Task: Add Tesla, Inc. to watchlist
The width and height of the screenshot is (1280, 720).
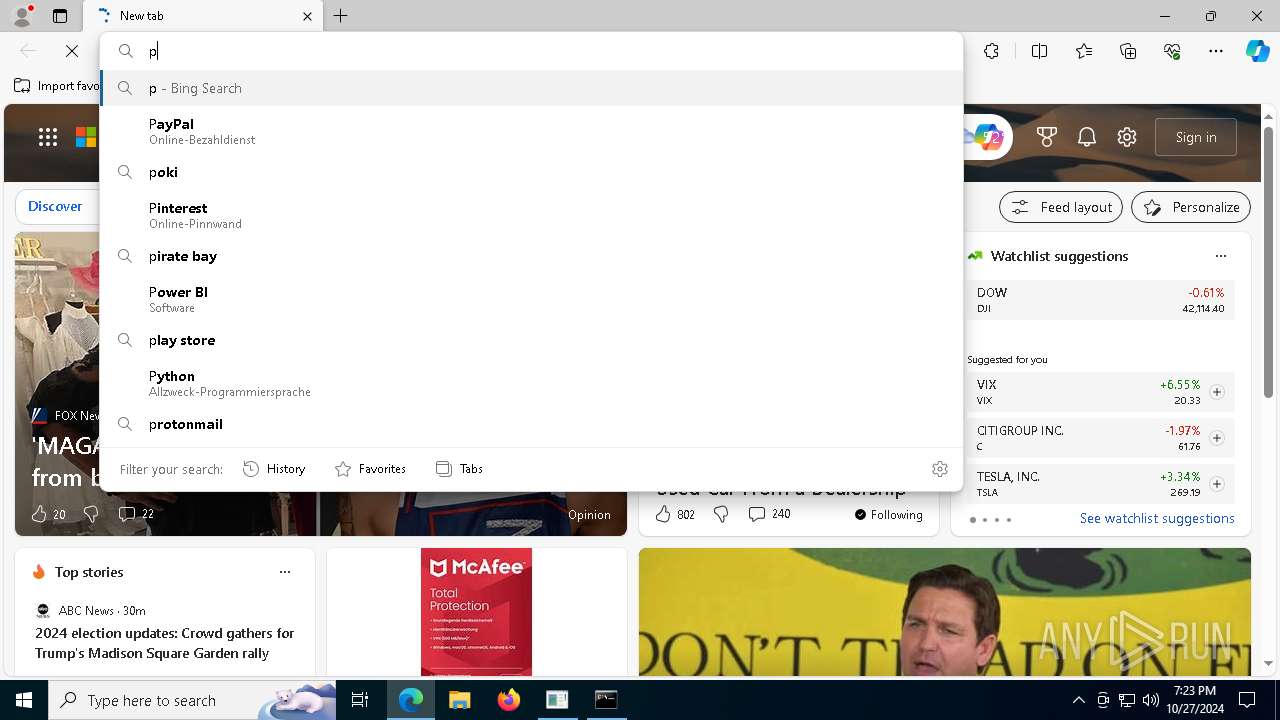Action: 1217,484
